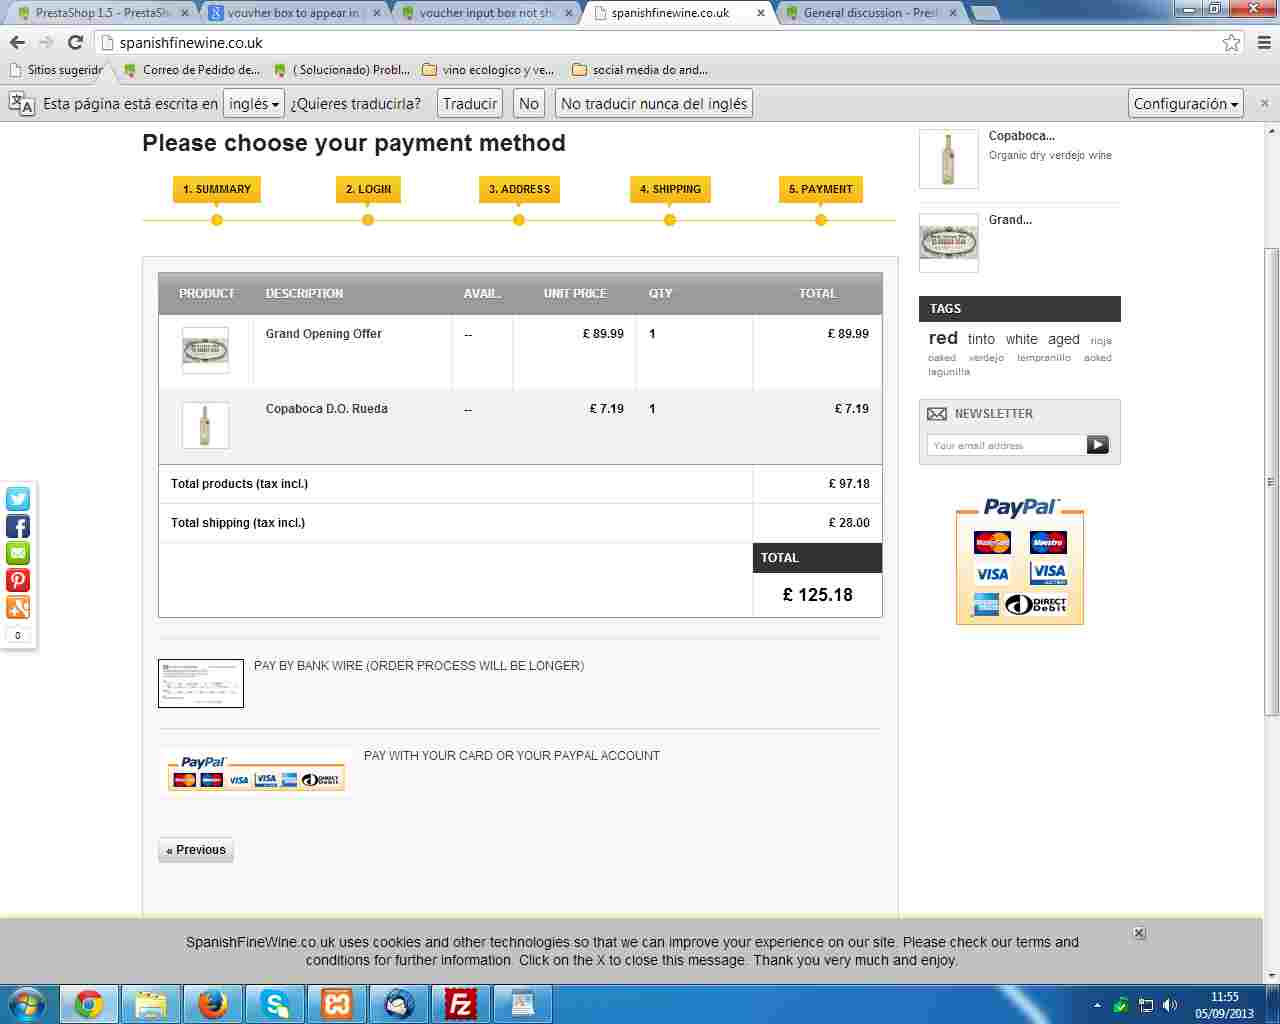Click the 'tempranillo' tag
This screenshot has width=1280, height=1024.
pyautogui.click(x=1044, y=358)
